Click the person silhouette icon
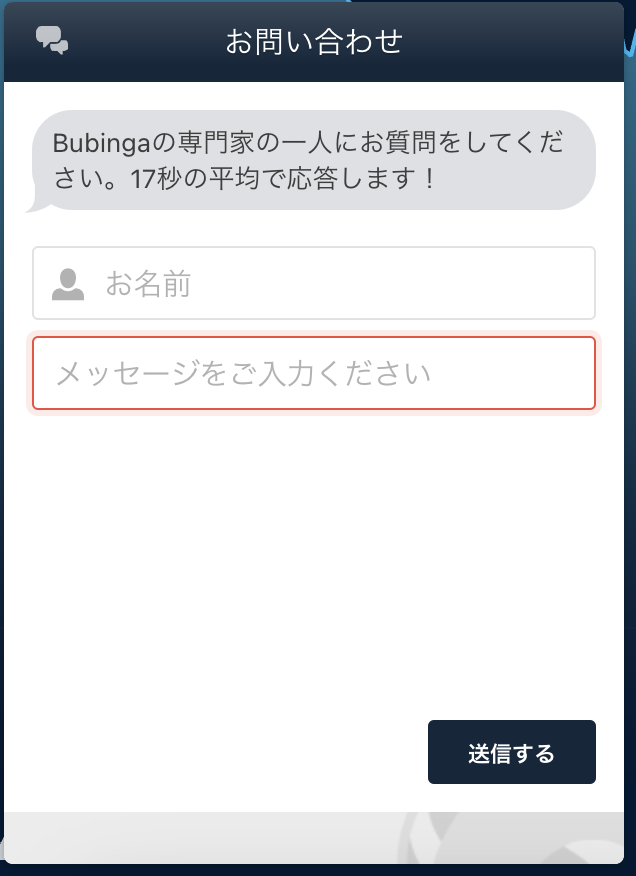This screenshot has height=876, width=636. coord(68,284)
